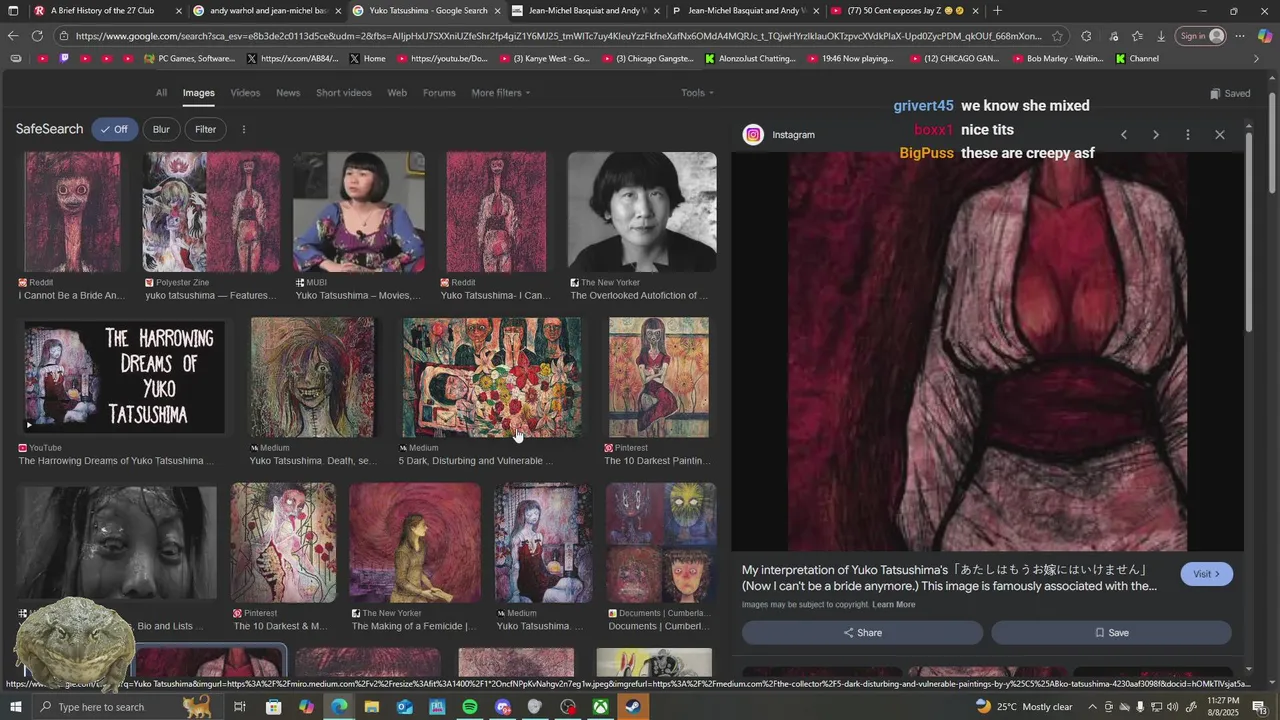Viewport: 1280px width, 720px height.
Task: Open File Explorer from the taskbar
Action: click(372, 707)
